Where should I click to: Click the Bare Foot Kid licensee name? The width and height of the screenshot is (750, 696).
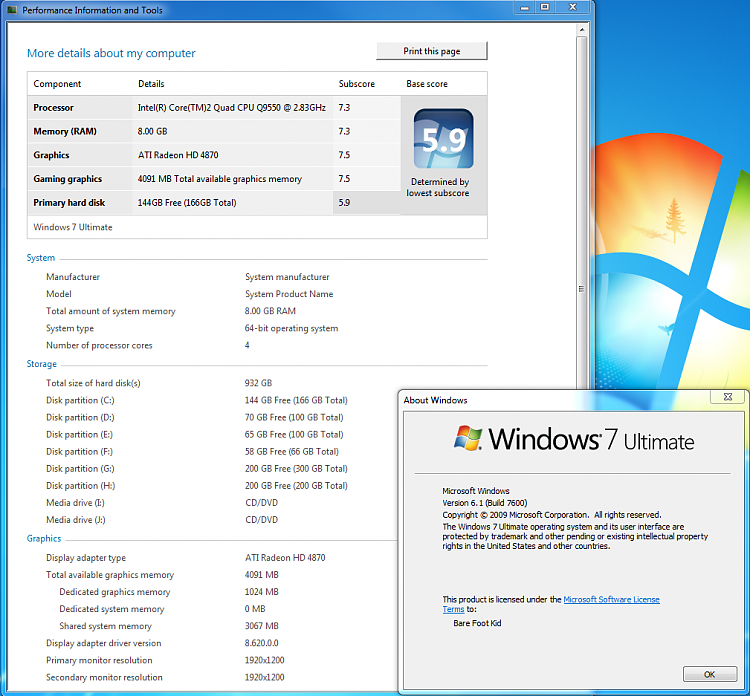[477, 623]
